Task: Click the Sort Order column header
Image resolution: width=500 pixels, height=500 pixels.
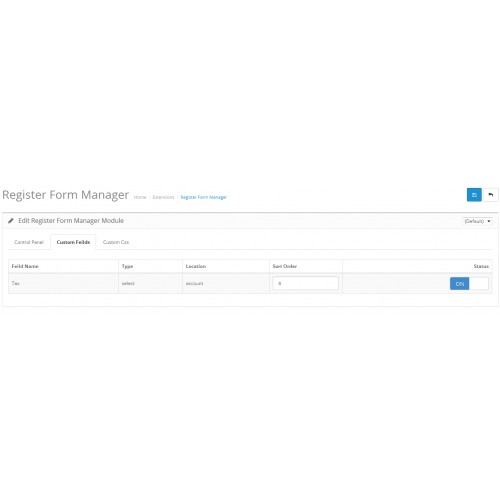Action: coord(285,266)
